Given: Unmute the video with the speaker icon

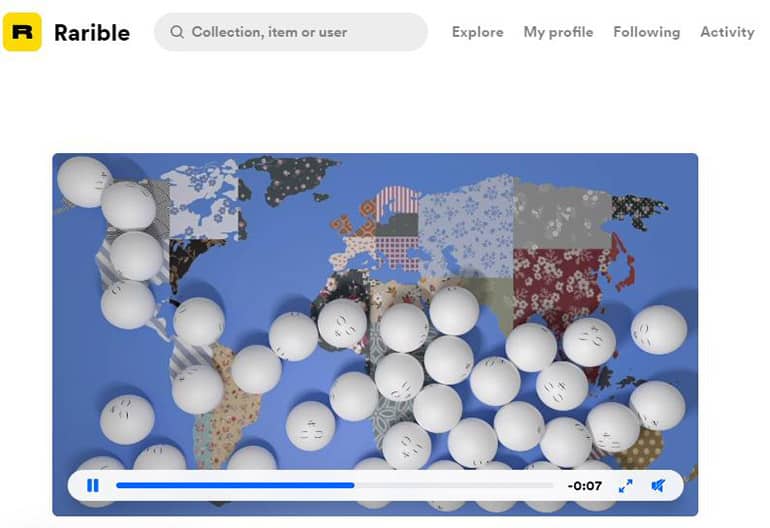Looking at the screenshot, I should click(x=658, y=486).
